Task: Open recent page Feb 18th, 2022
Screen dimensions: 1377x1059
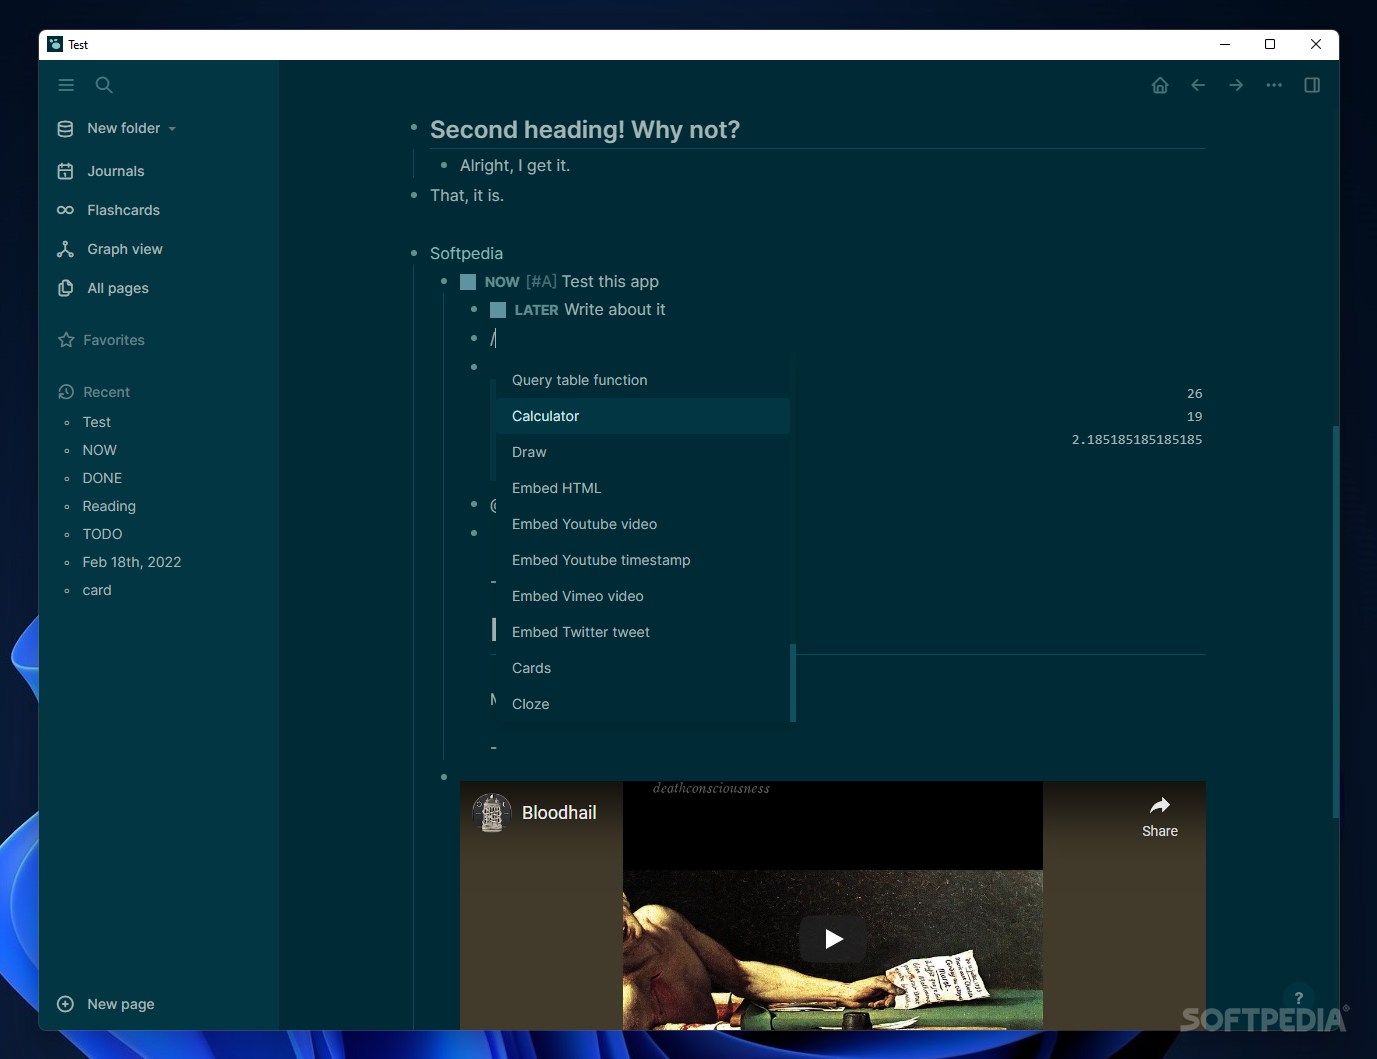Action: pyautogui.click(x=132, y=562)
